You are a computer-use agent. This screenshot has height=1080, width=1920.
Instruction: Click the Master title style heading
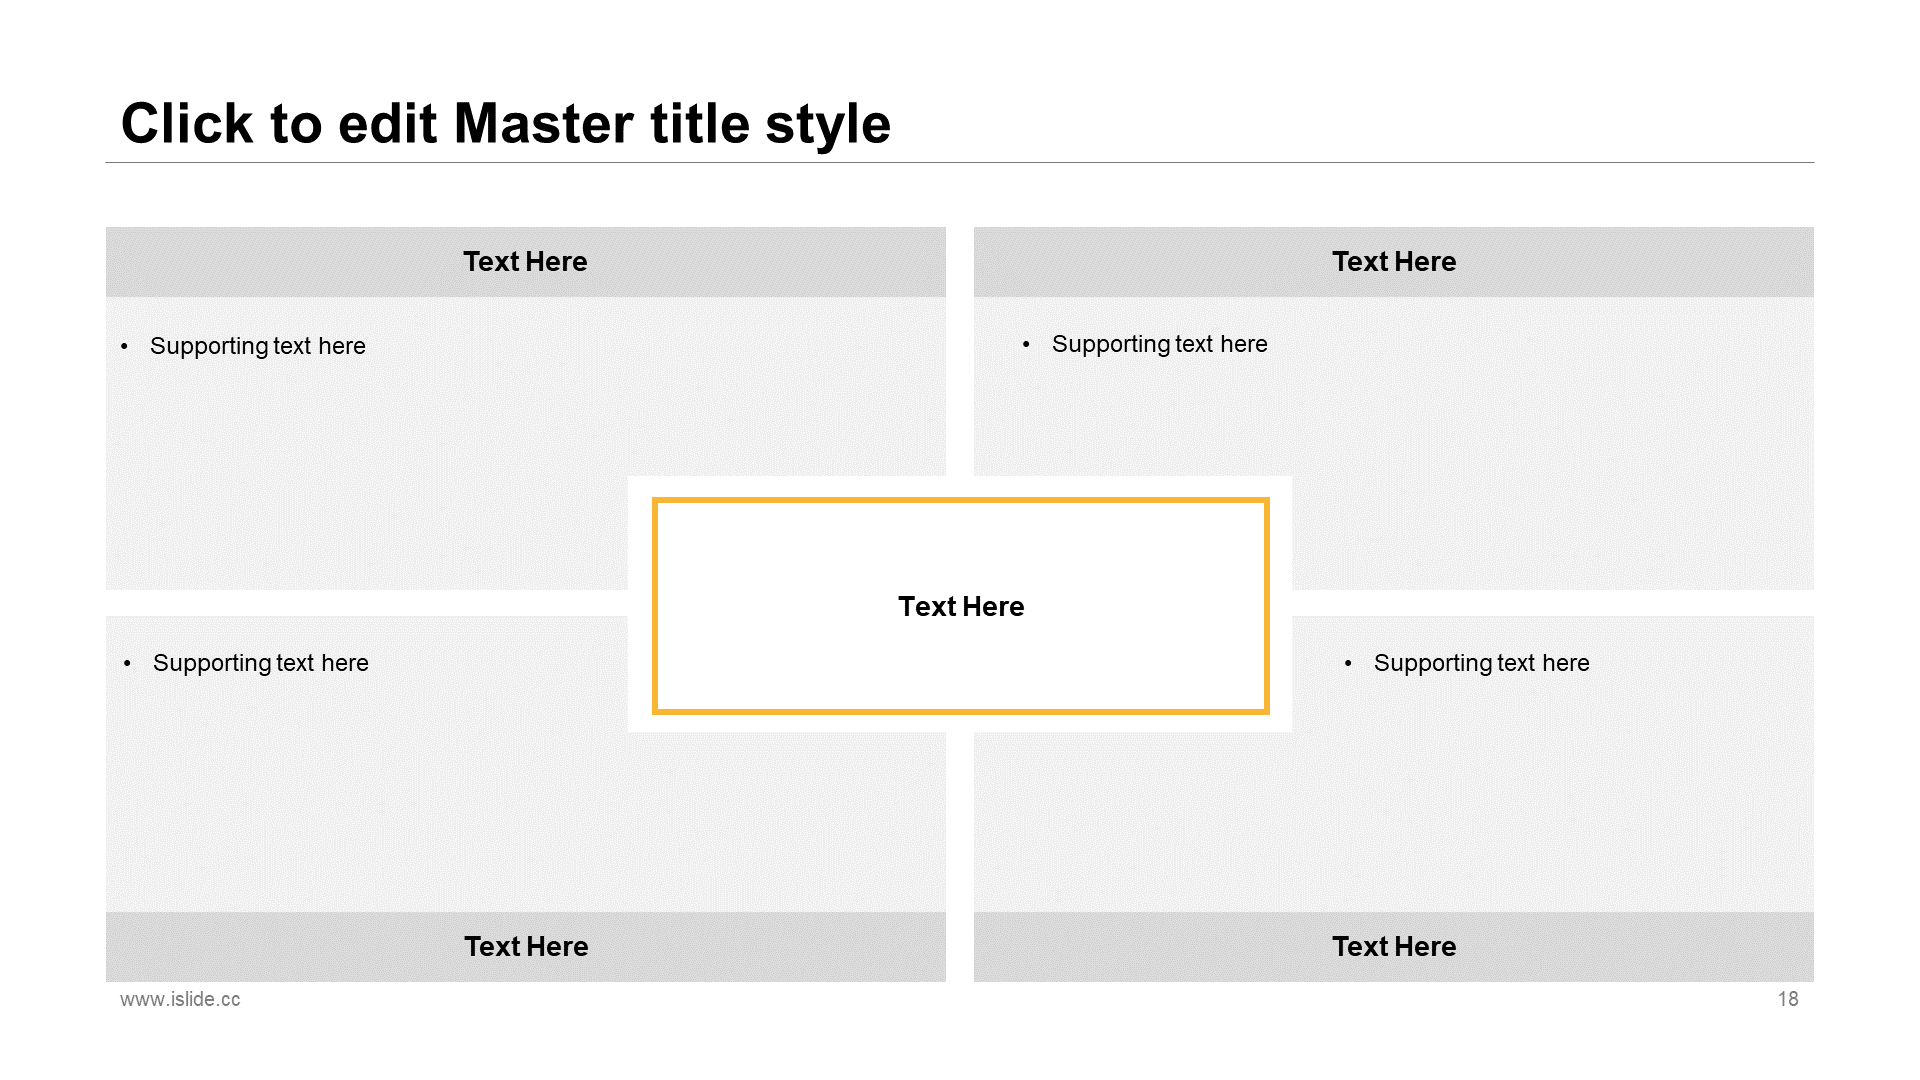click(x=505, y=124)
